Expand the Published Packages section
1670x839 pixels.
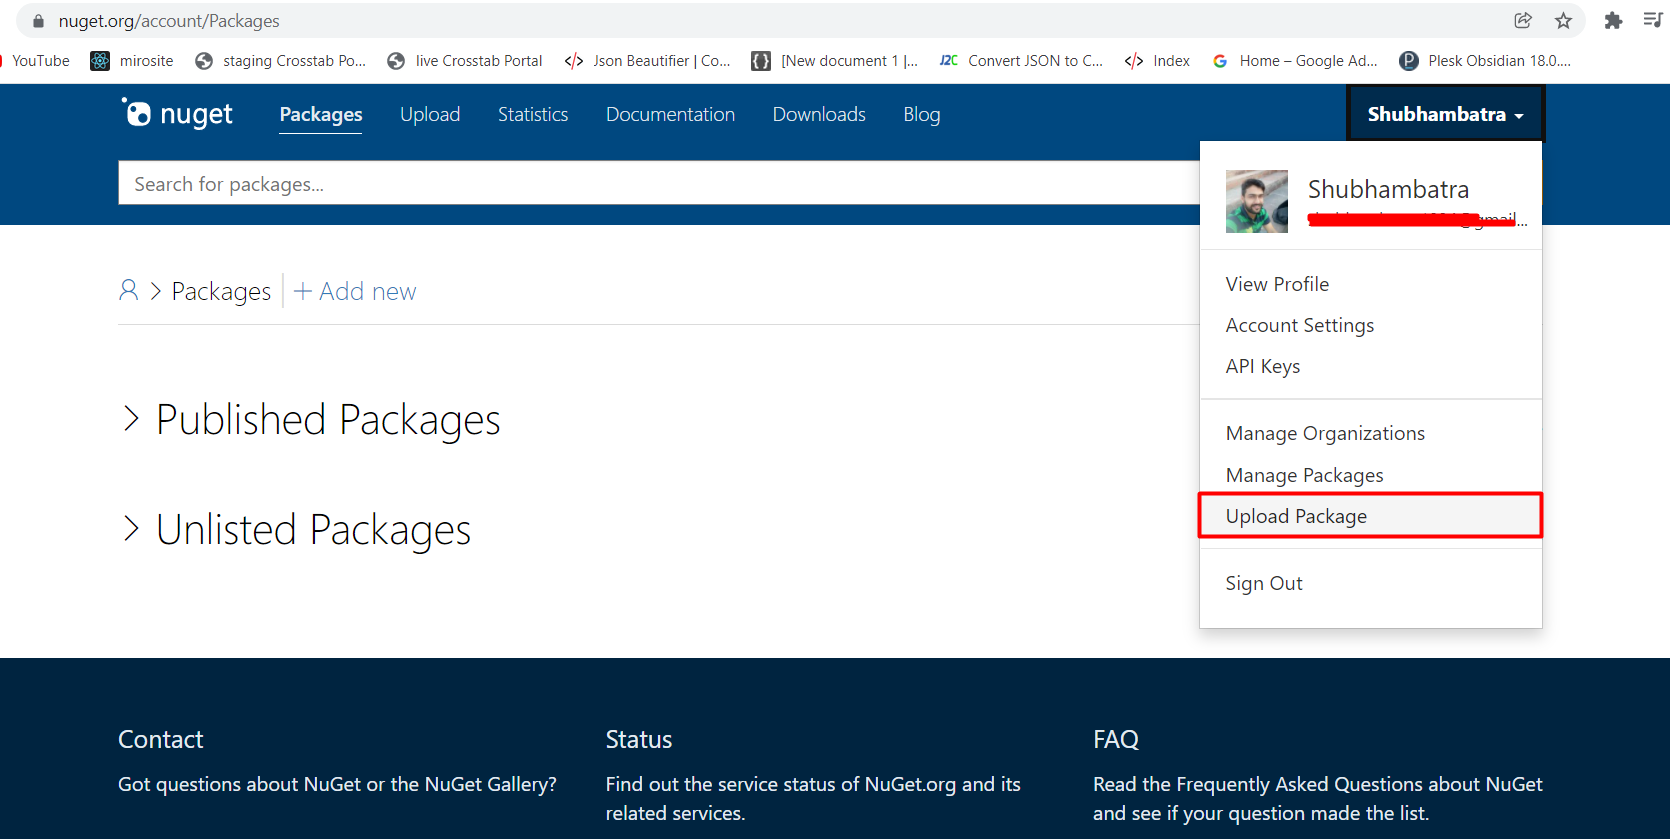311,420
